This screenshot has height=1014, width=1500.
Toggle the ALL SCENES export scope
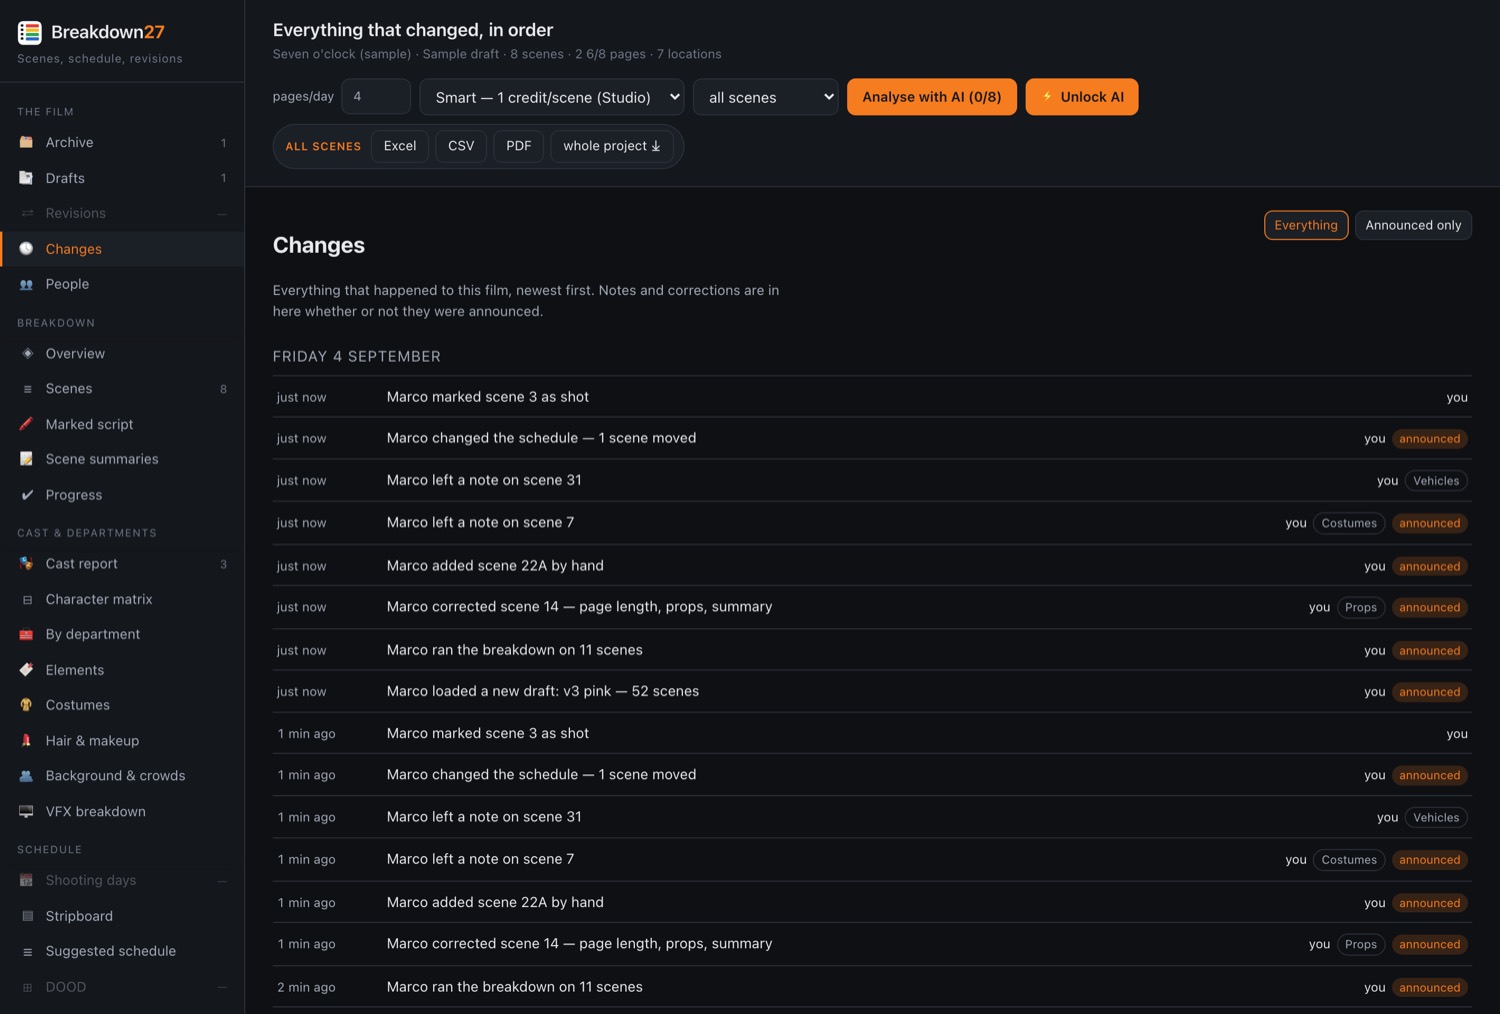tap(323, 146)
